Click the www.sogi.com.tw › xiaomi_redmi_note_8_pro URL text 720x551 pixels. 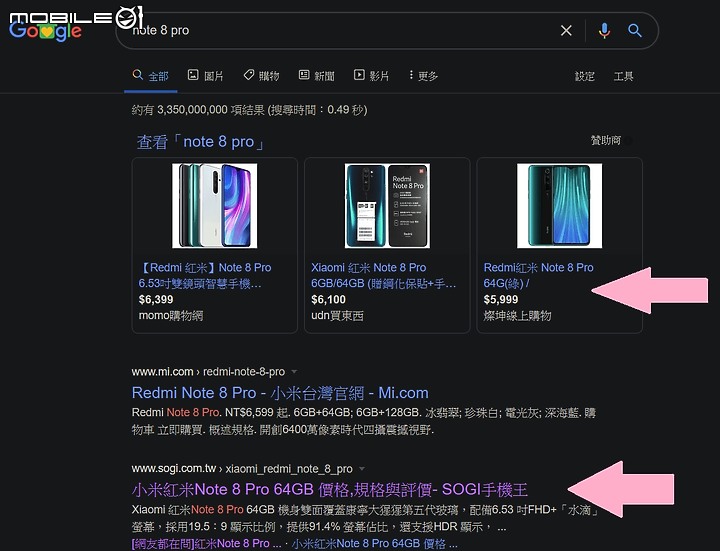[x=242, y=469]
